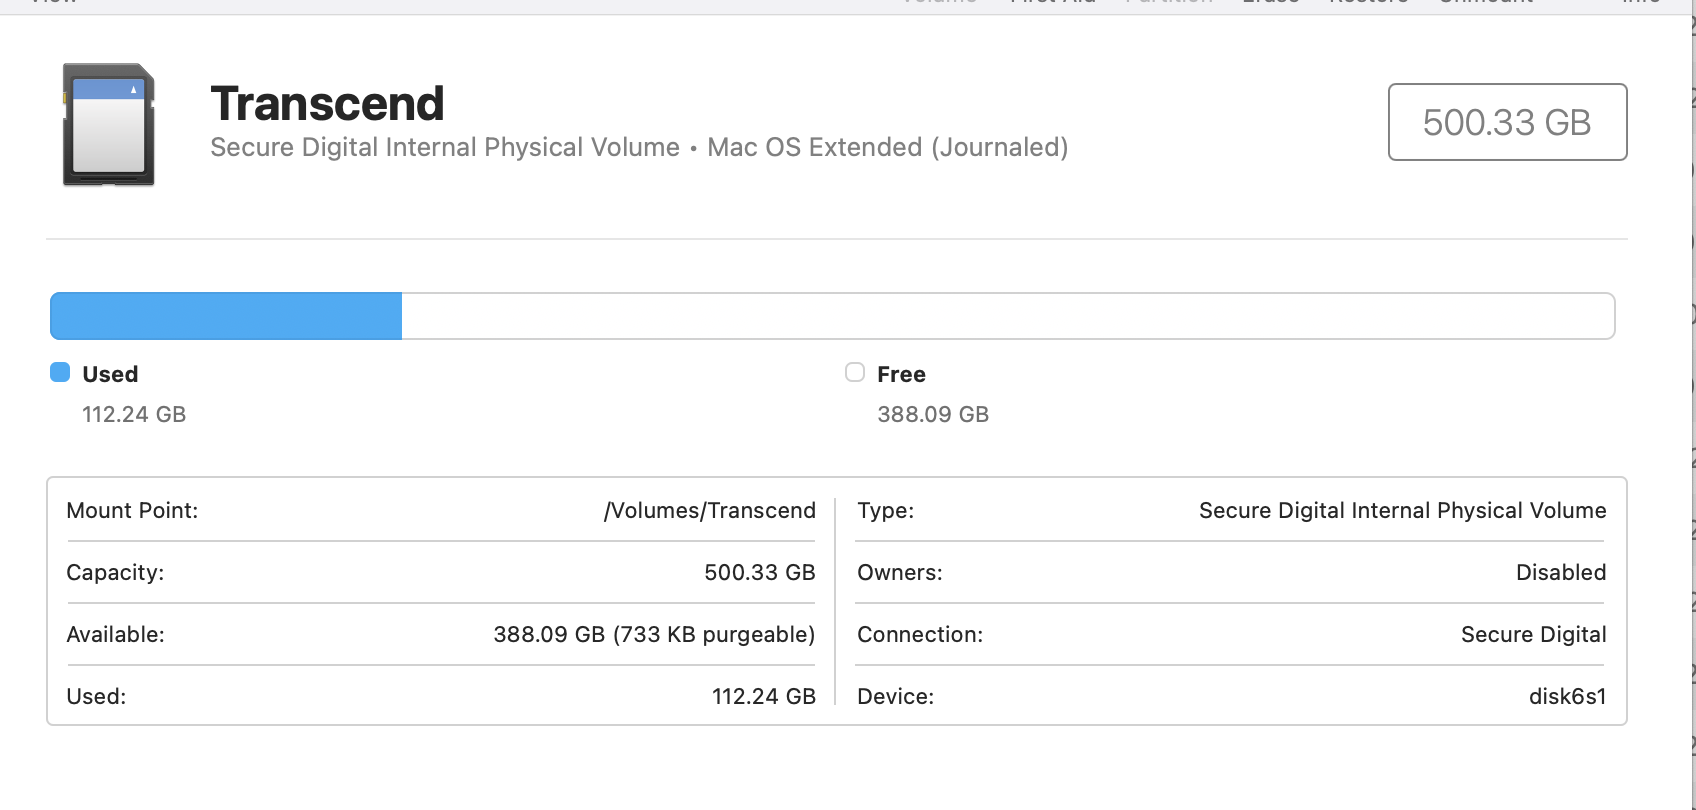This screenshot has height=810, width=1696.
Task: Click the Connection: label
Action: coord(920,634)
